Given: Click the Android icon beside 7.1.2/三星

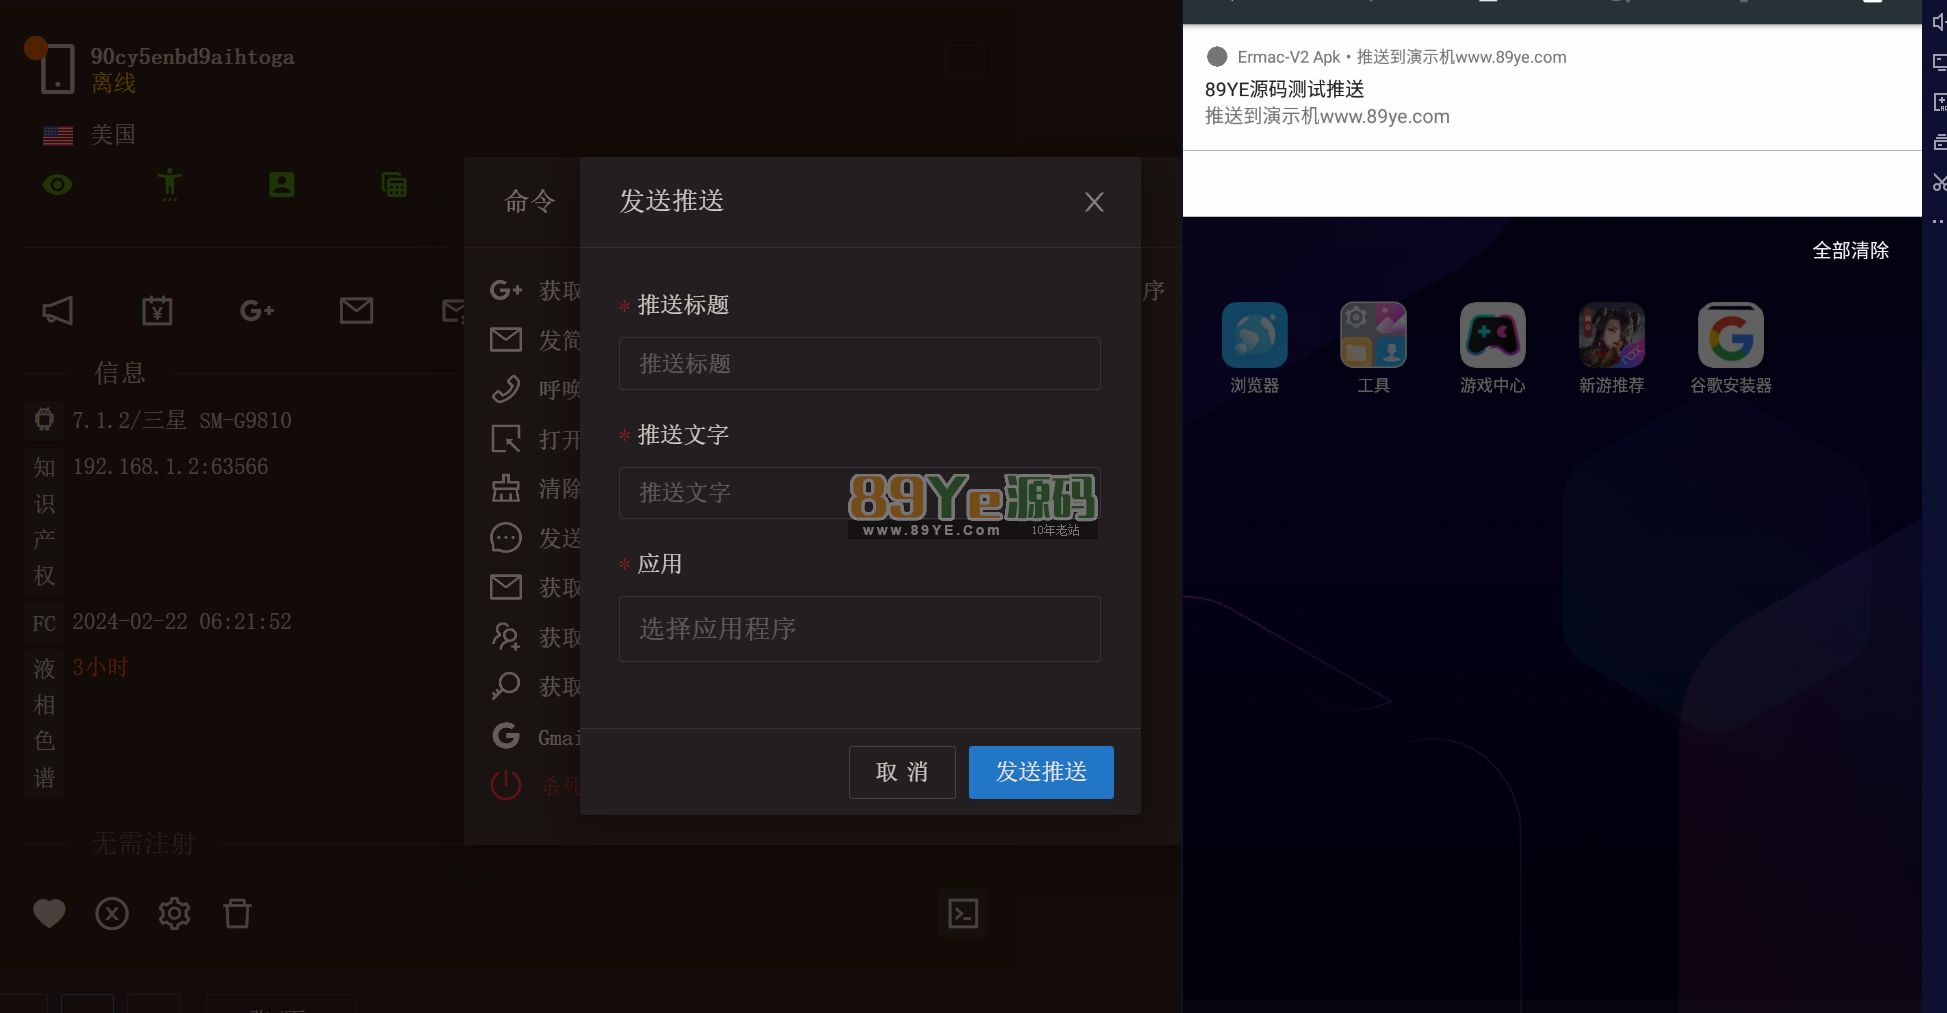Looking at the screenshot, I should tap(44, 420).
